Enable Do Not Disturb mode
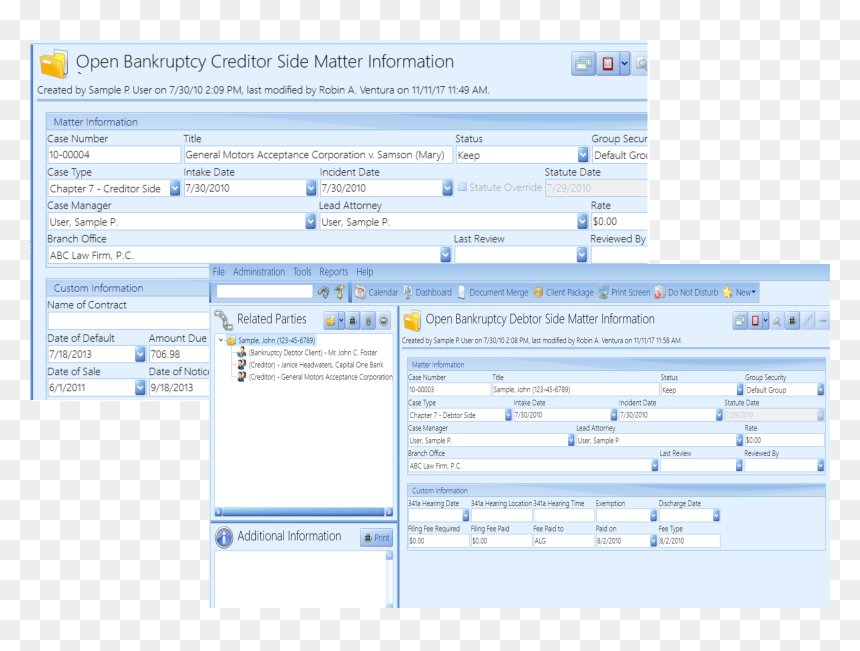 coord(686,292)
